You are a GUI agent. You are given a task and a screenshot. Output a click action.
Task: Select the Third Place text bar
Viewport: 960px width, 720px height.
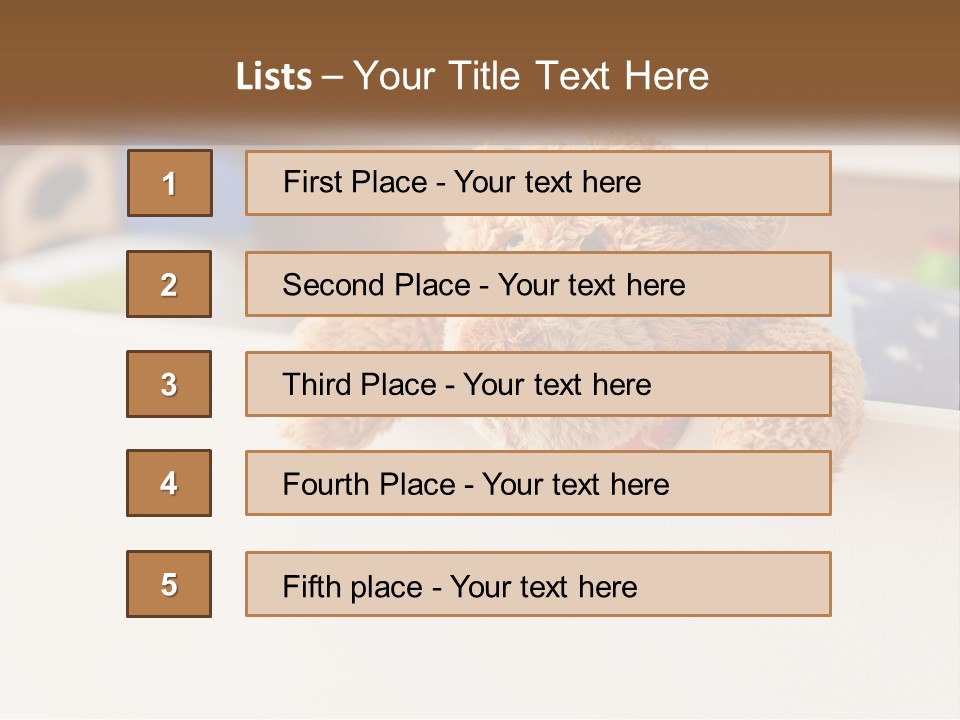pos(538,384)
